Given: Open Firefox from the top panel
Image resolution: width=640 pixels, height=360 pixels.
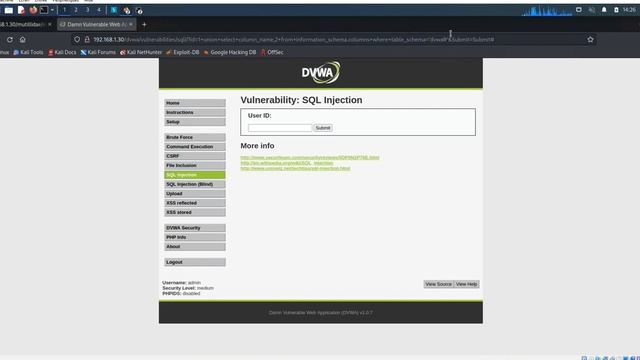Looking at the screenshot, I should 33,10.
